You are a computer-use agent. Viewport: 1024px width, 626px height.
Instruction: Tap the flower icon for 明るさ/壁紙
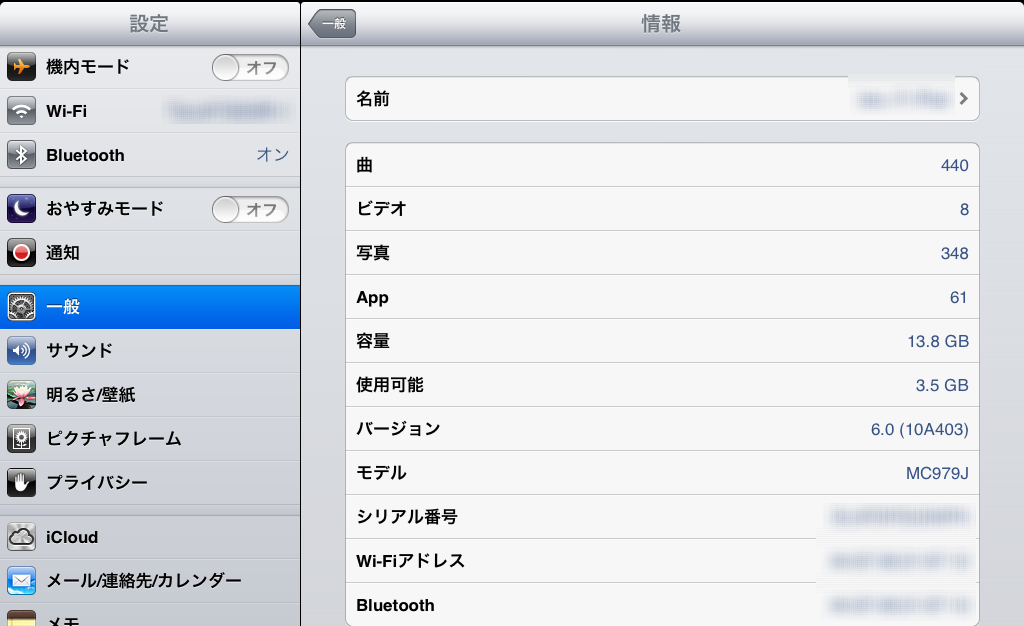click(22, 395)
